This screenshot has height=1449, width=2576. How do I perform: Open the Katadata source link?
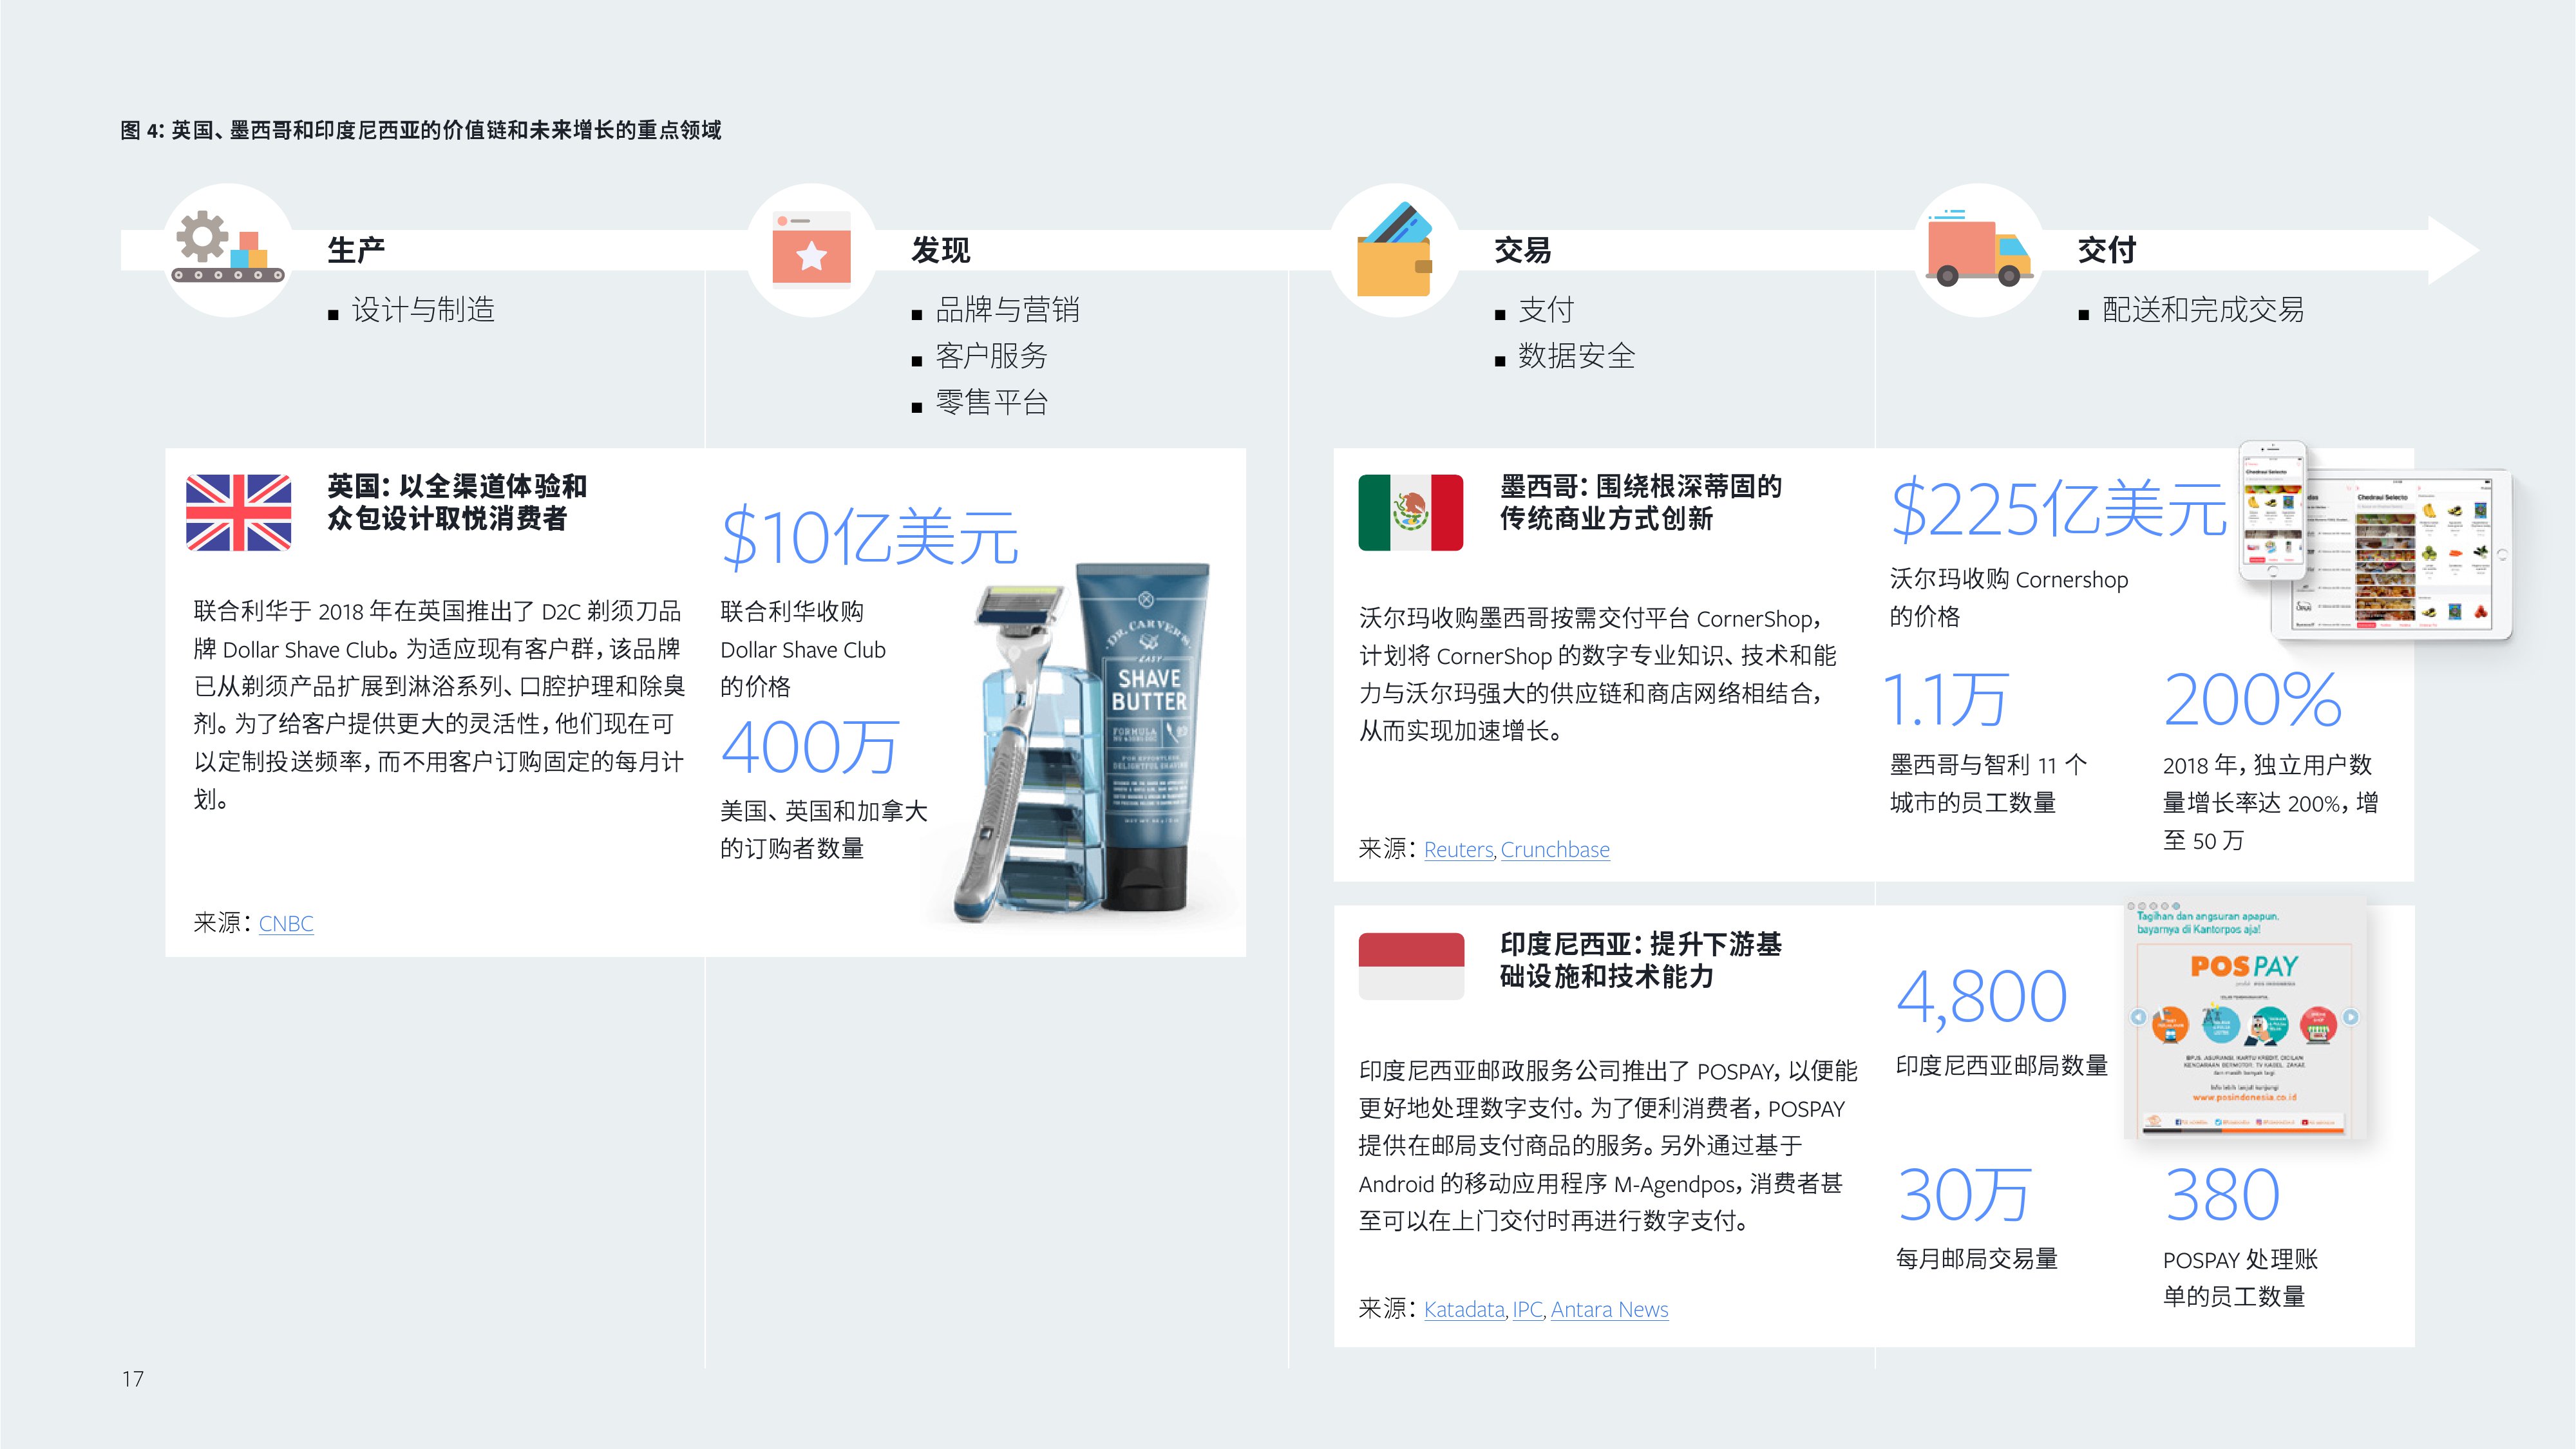[1464, 1310]
